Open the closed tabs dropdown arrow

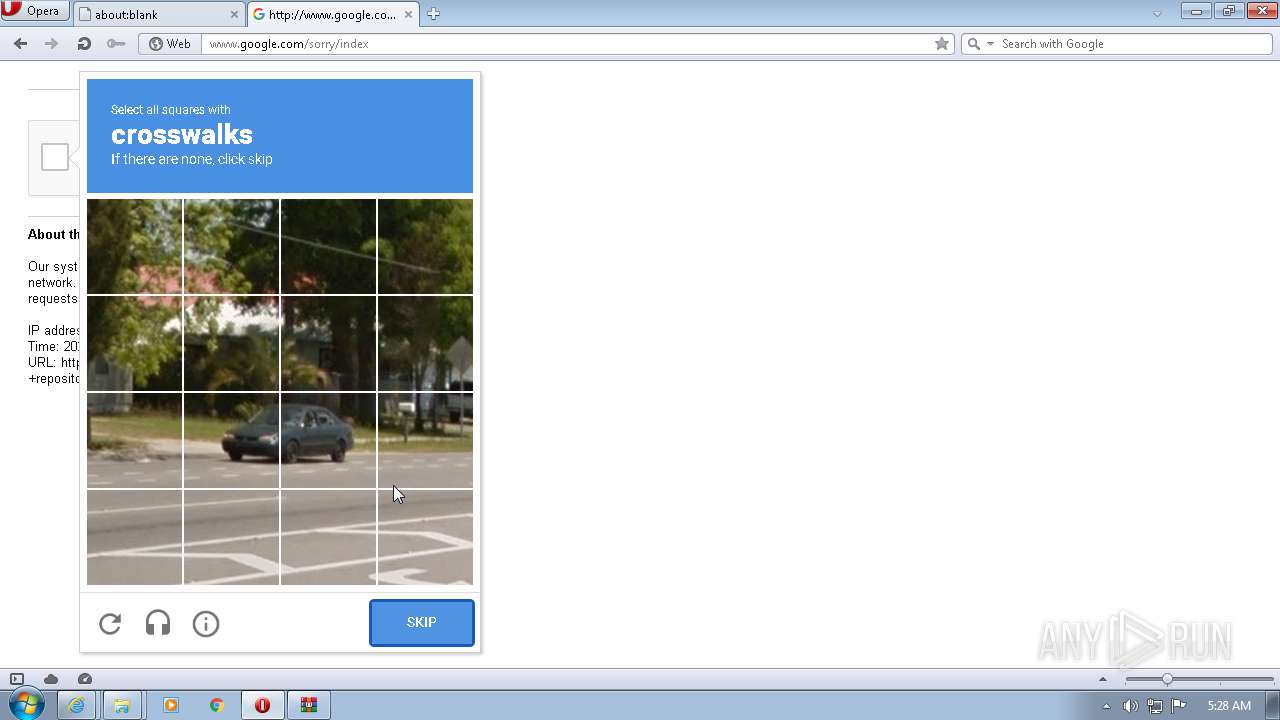1157,14
